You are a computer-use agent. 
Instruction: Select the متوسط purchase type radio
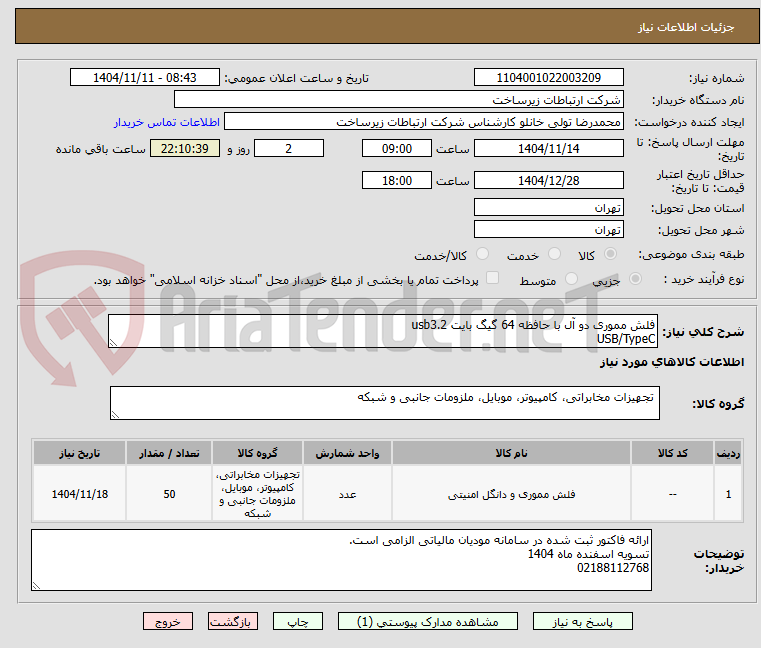coord(572,279)
